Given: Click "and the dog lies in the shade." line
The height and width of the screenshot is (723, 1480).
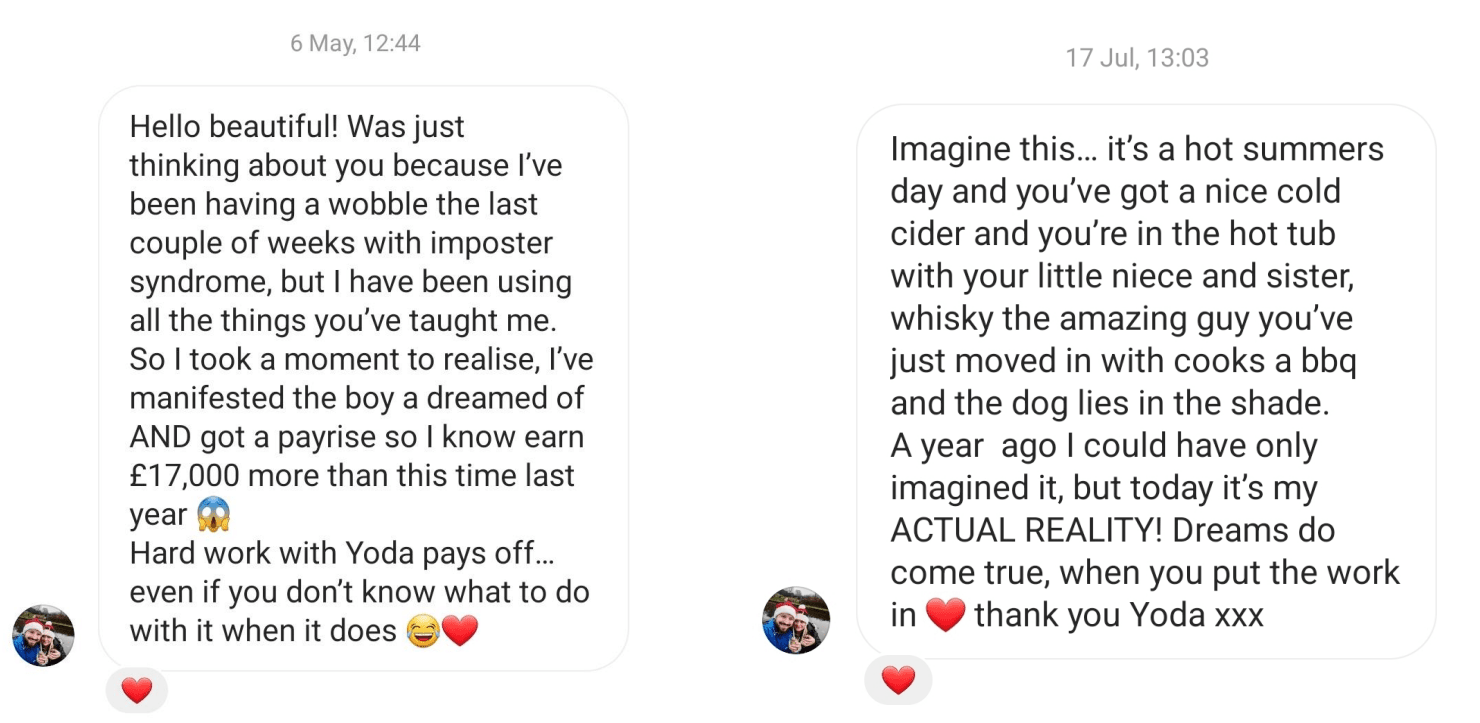Looking at the screenshot, I should (1110, 403).
